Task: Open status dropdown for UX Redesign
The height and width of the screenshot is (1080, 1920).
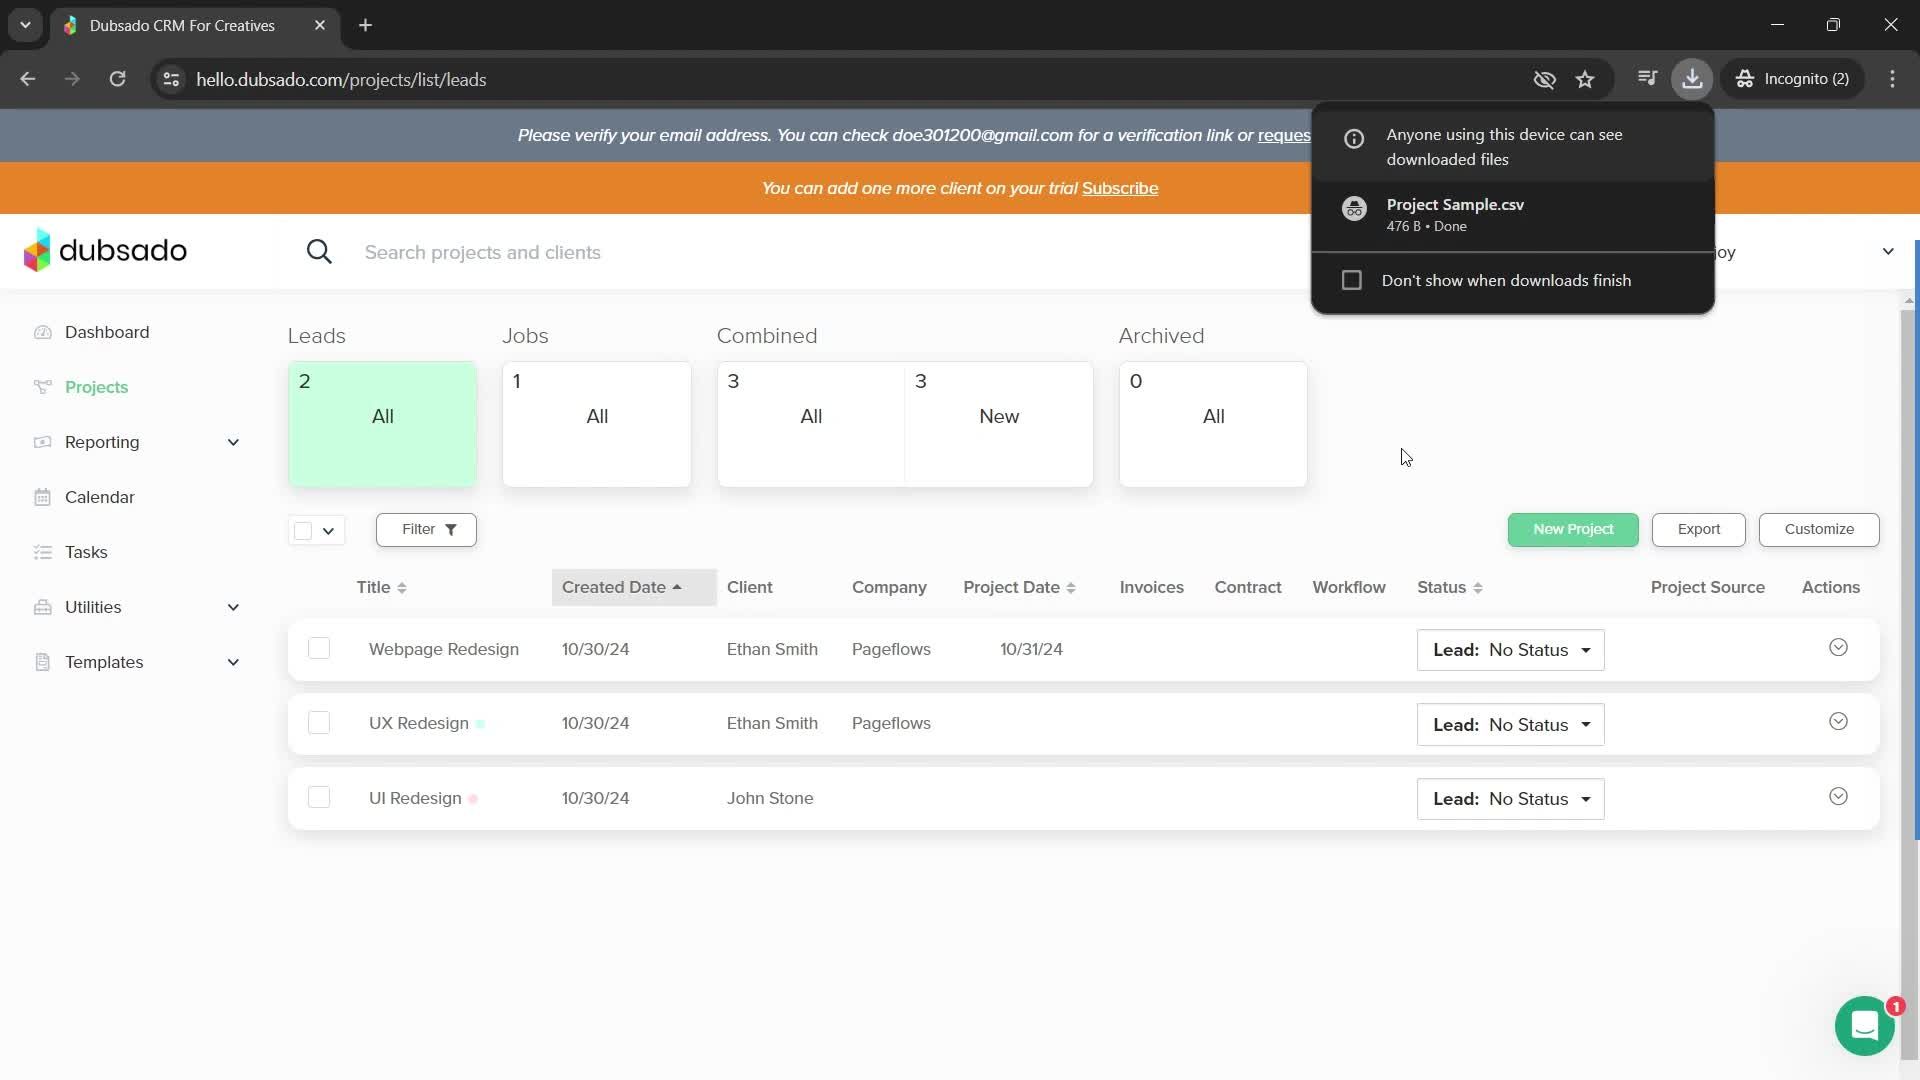Action: [1510, 724]
